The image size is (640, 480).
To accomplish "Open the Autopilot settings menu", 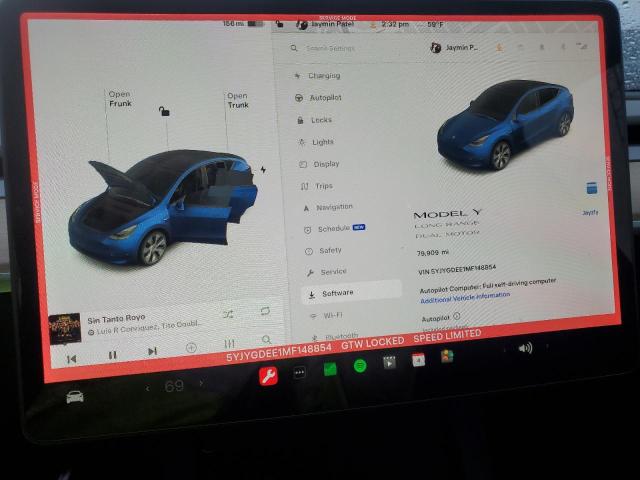I will (318, 98).
